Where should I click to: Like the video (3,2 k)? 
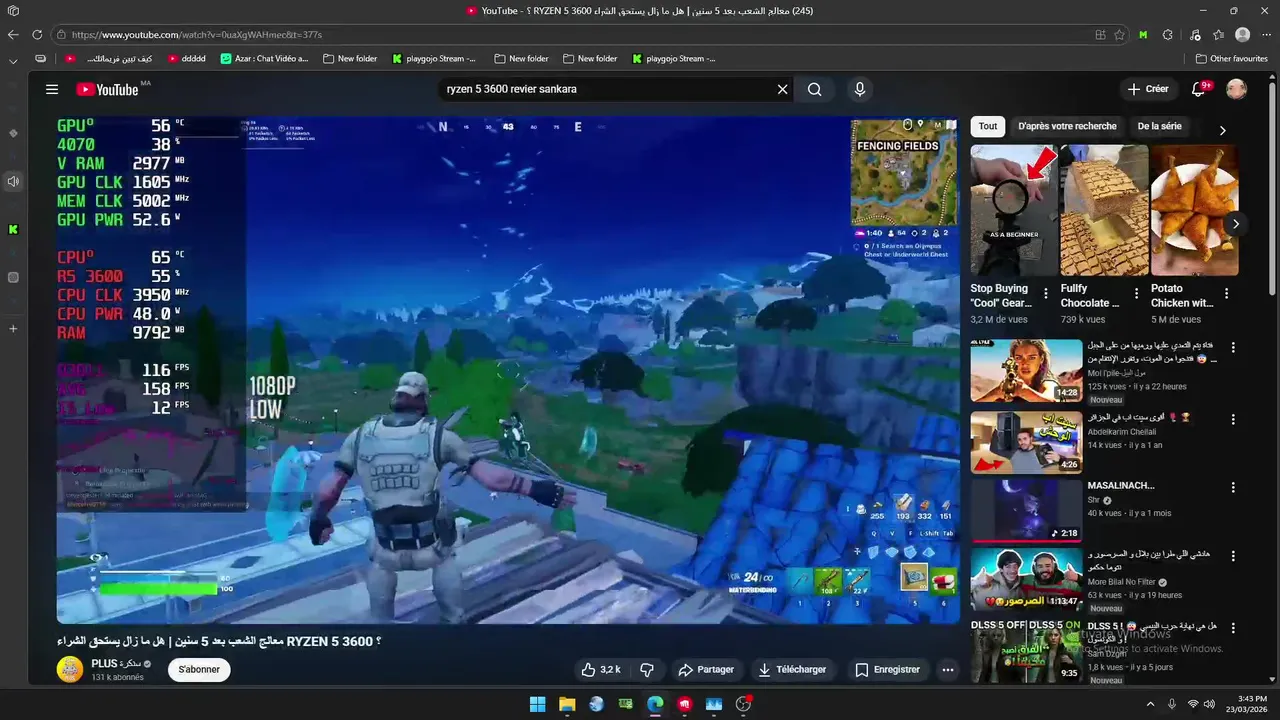(x=602, y=669)
